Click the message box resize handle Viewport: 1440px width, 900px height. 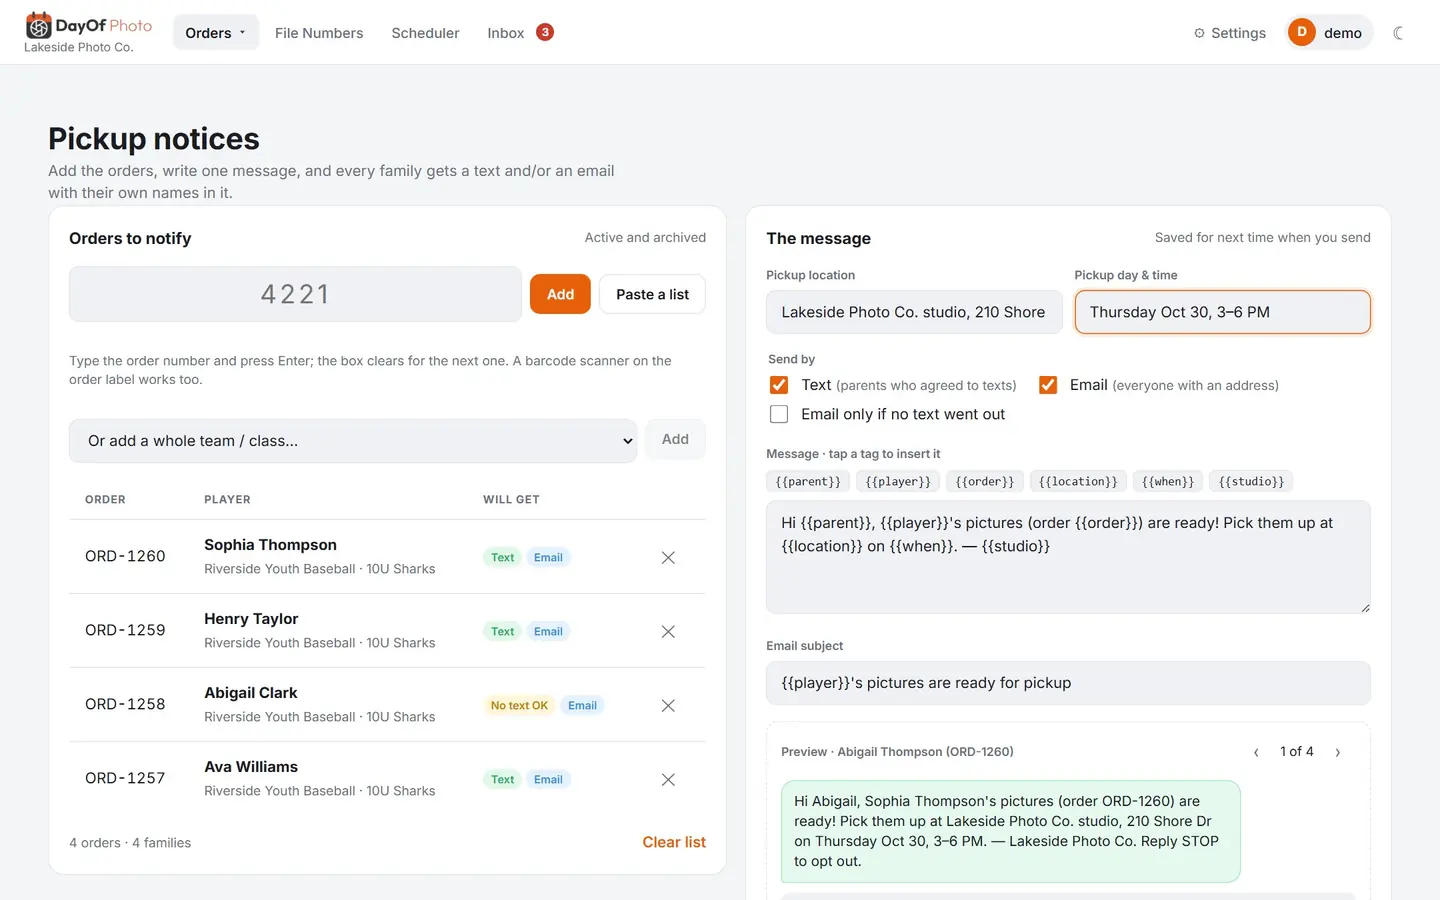coord(1364,607)
